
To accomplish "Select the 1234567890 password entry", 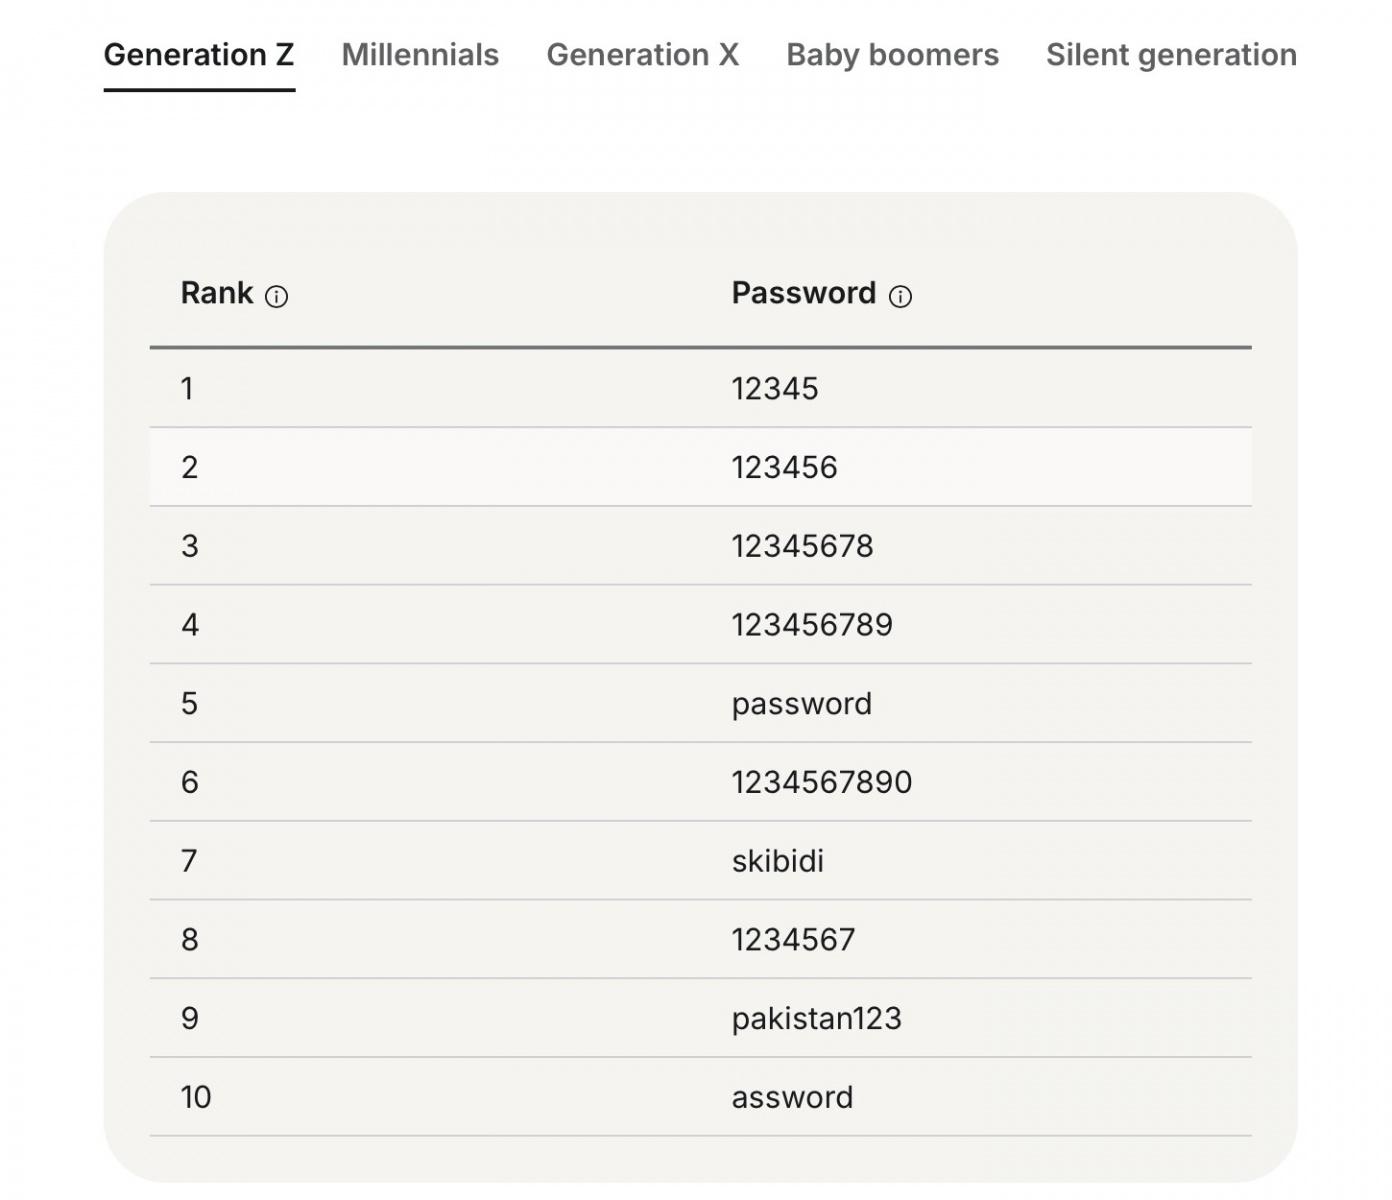I will [x=821, y=783].
